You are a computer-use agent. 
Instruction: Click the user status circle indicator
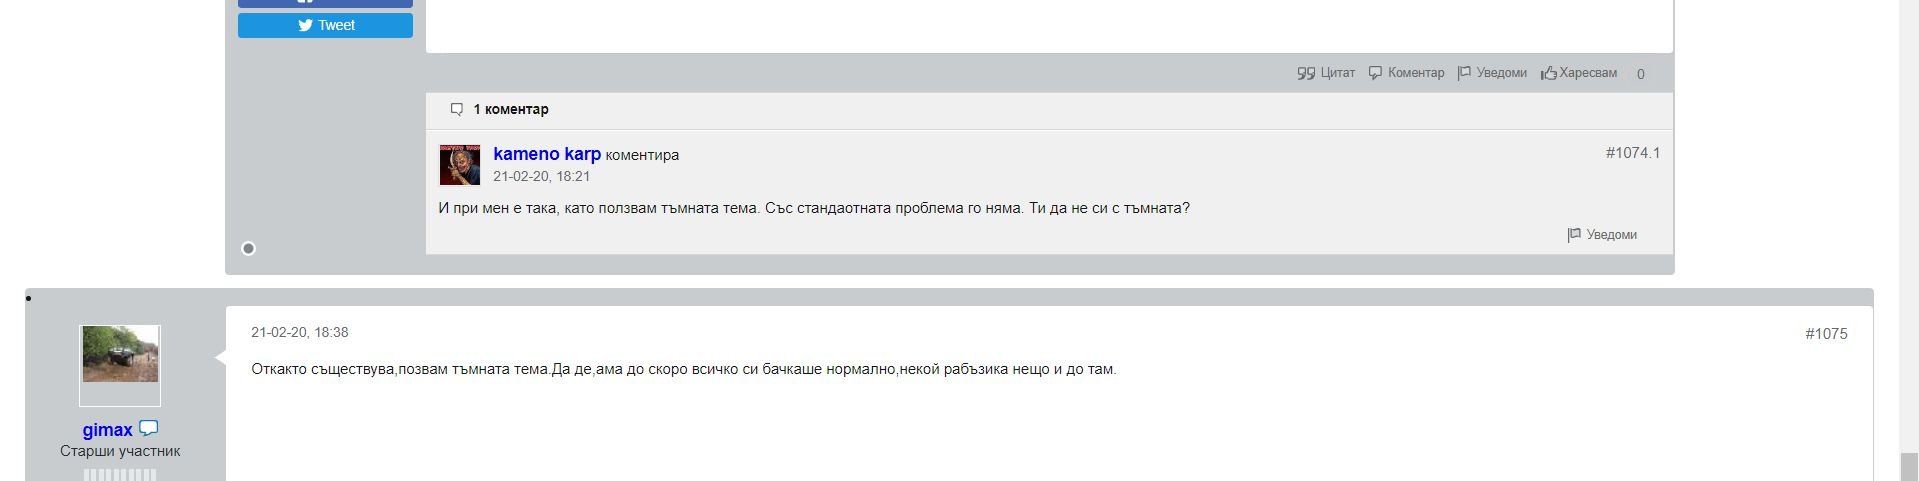[x=249, y=248]
